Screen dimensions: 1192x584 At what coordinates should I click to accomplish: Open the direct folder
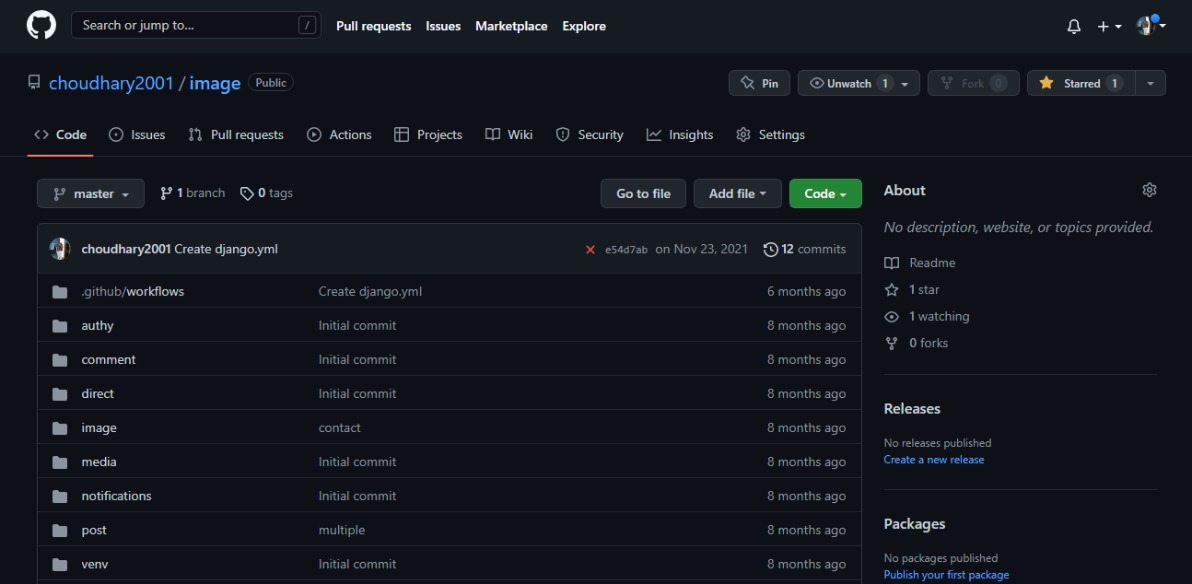coord(97,394)
